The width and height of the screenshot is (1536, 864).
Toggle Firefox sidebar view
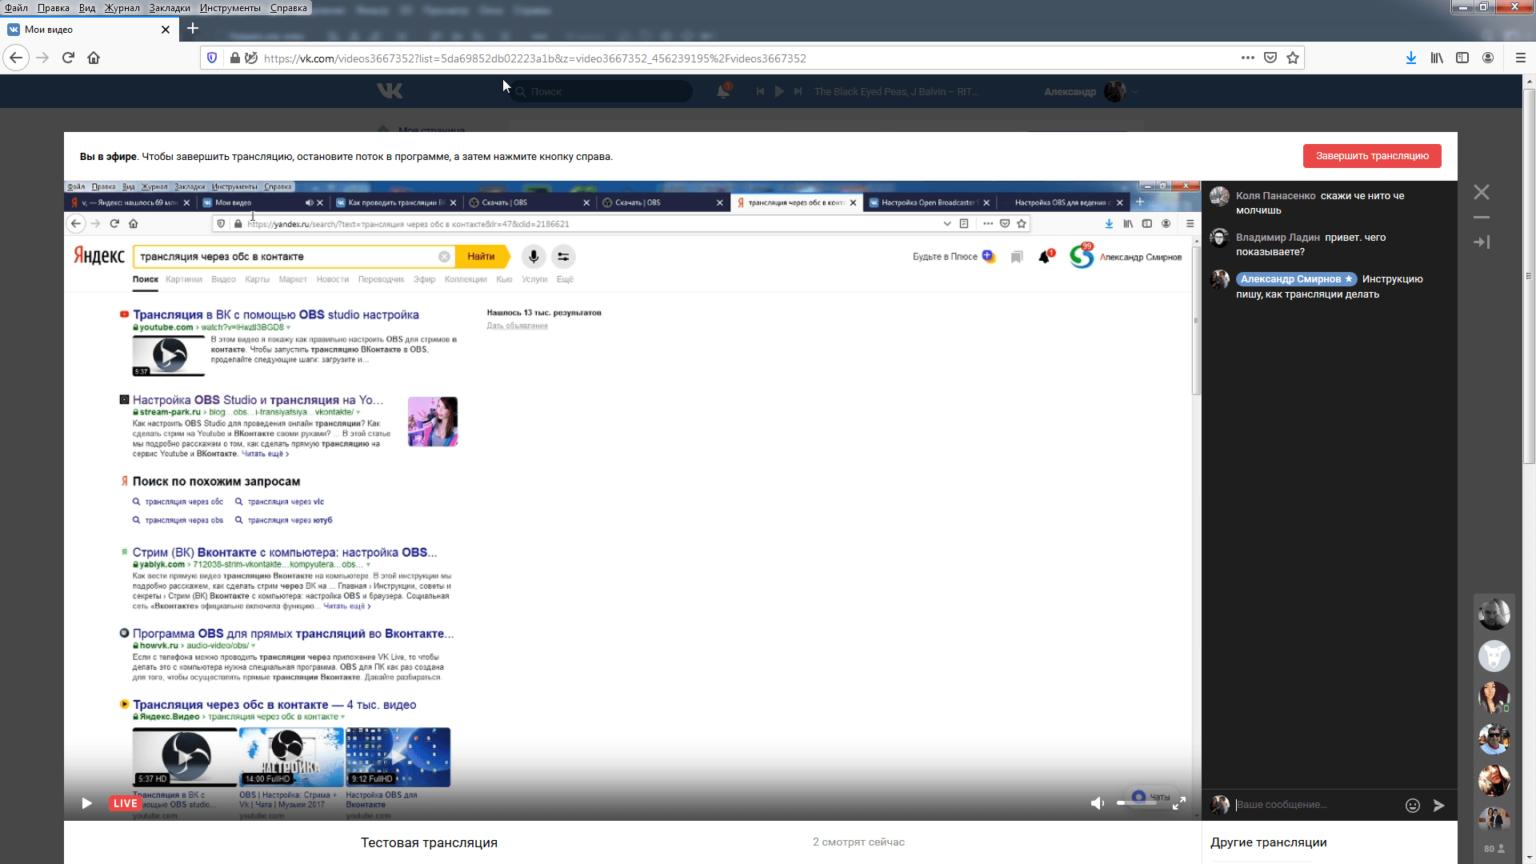[1463, 58]
